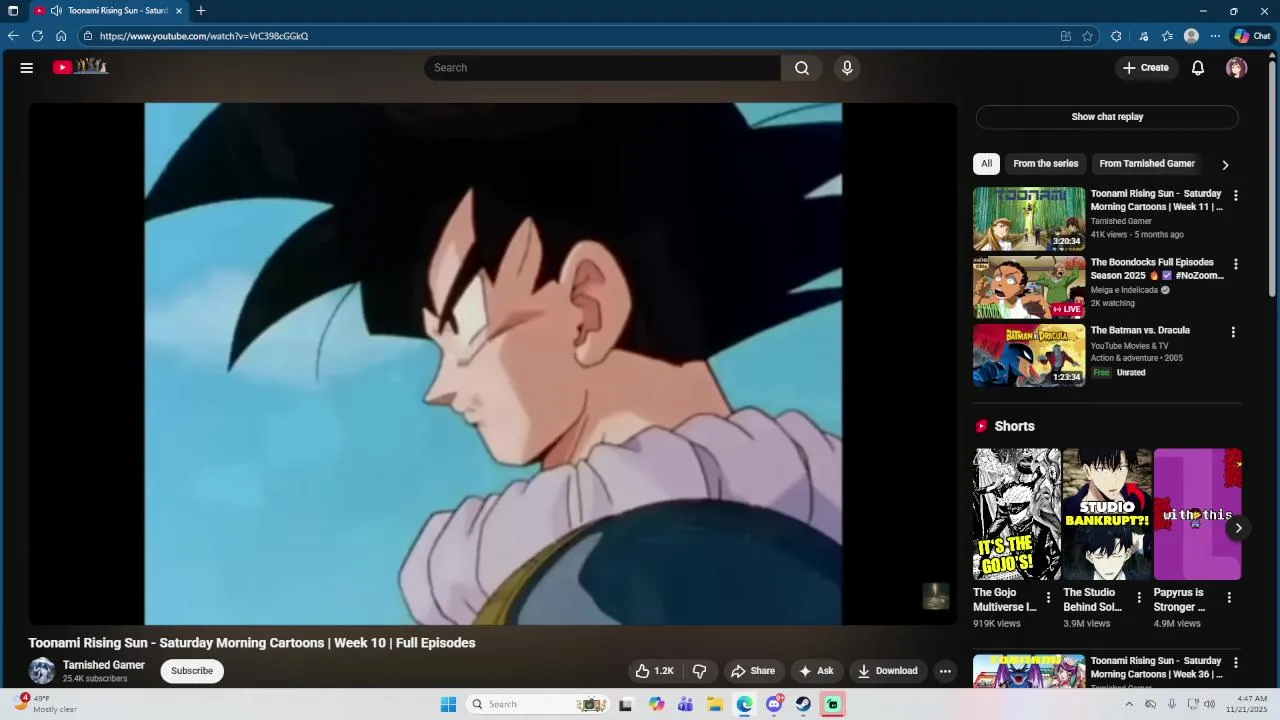This screenshot has width=1280, height=720.
Task: Click the channel watermark on the video
Action: 935,597
